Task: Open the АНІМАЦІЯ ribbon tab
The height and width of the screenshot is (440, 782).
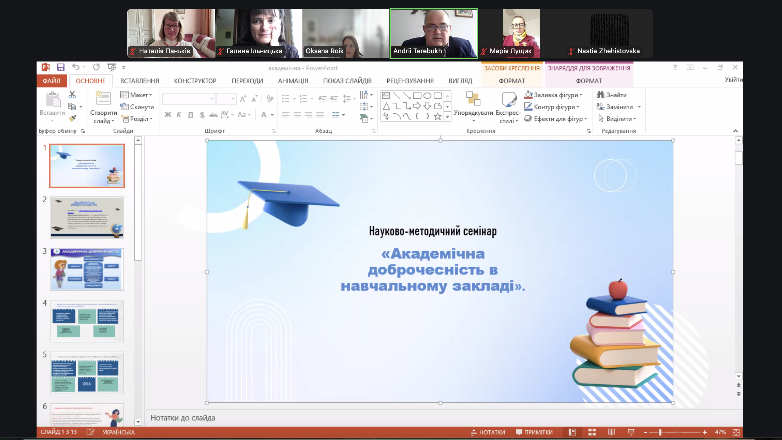Action: pyautogui.click(x=293, y=80)
